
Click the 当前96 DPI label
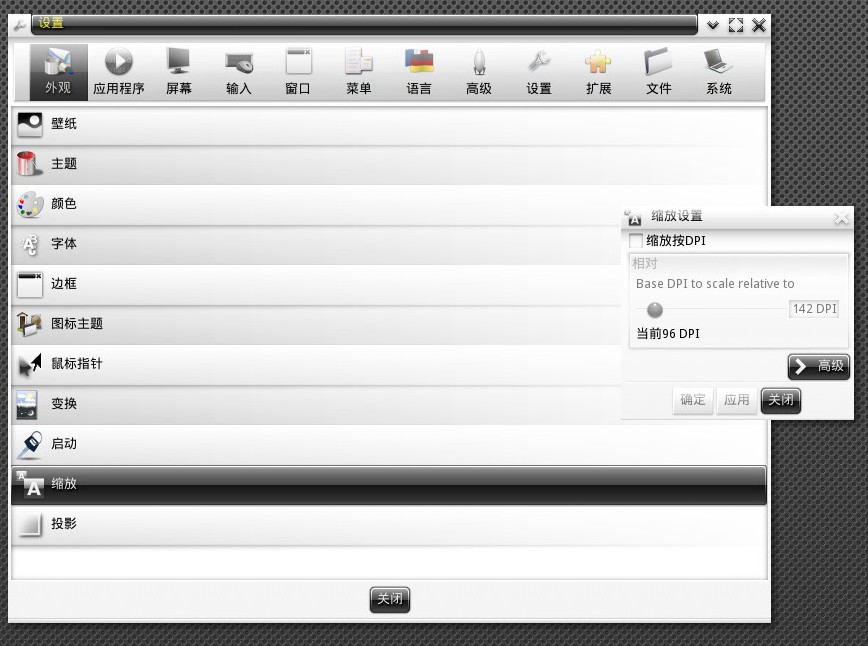tap(668, 334)
